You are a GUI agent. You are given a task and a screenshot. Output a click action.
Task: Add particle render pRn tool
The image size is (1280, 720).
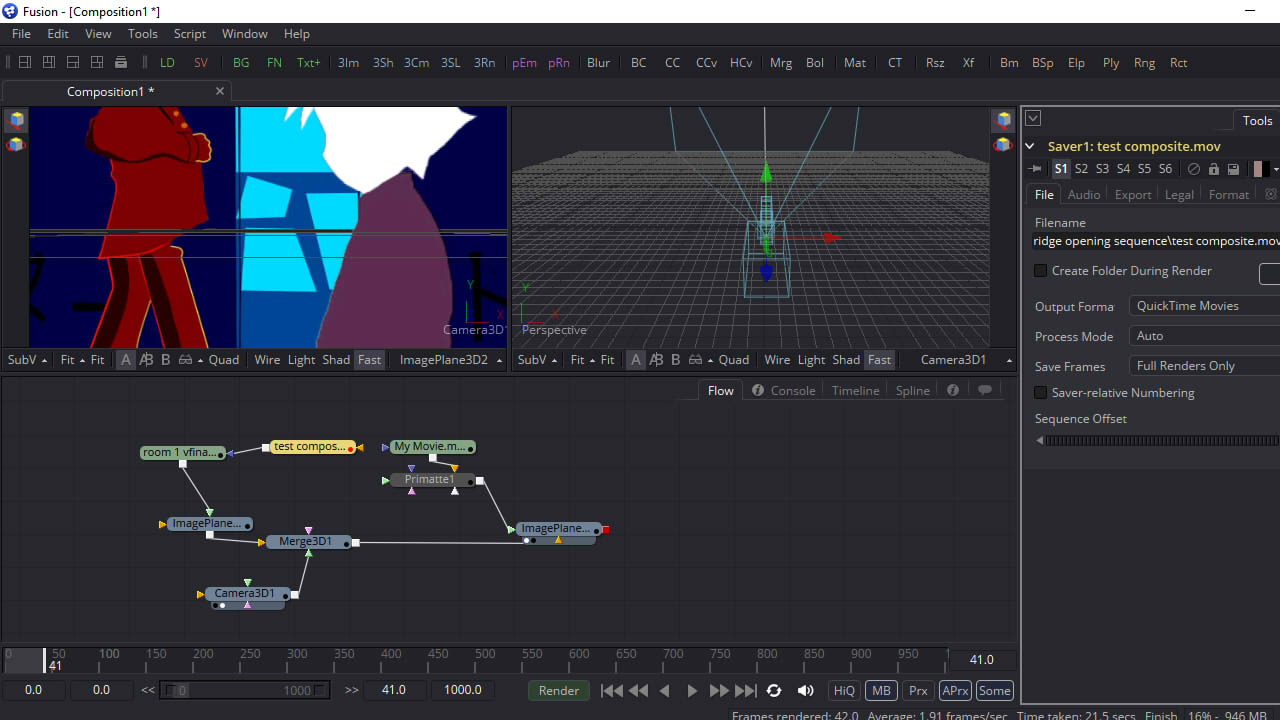click(559, 62)
